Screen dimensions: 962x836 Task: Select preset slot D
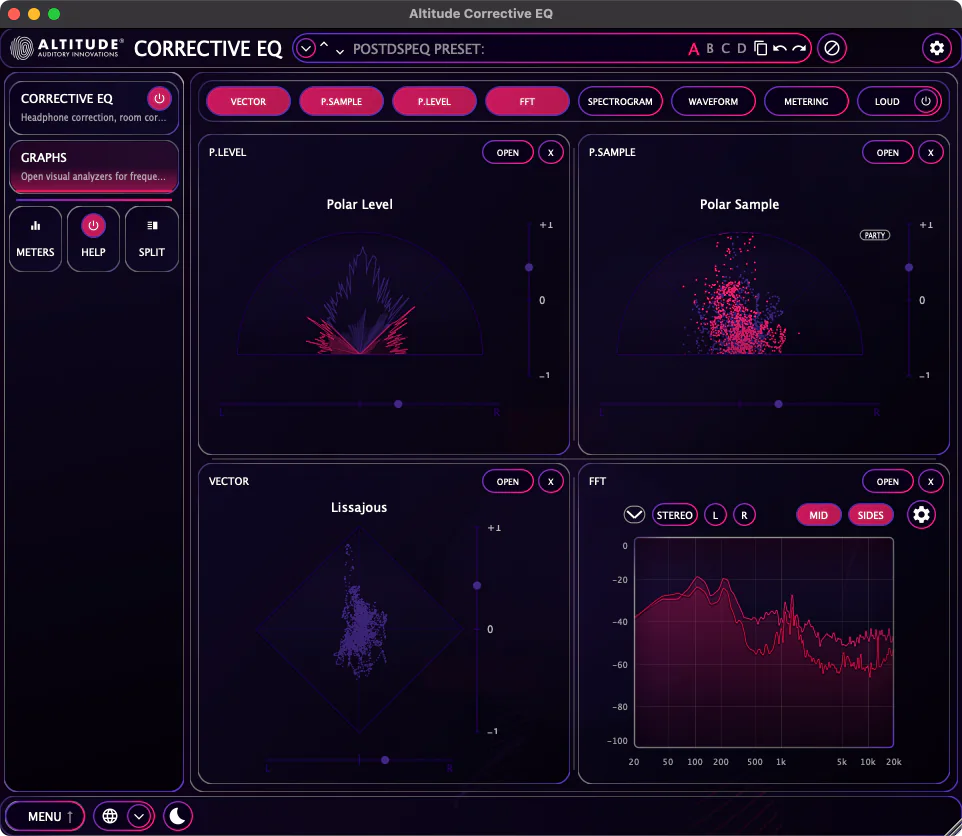point(742,48)
